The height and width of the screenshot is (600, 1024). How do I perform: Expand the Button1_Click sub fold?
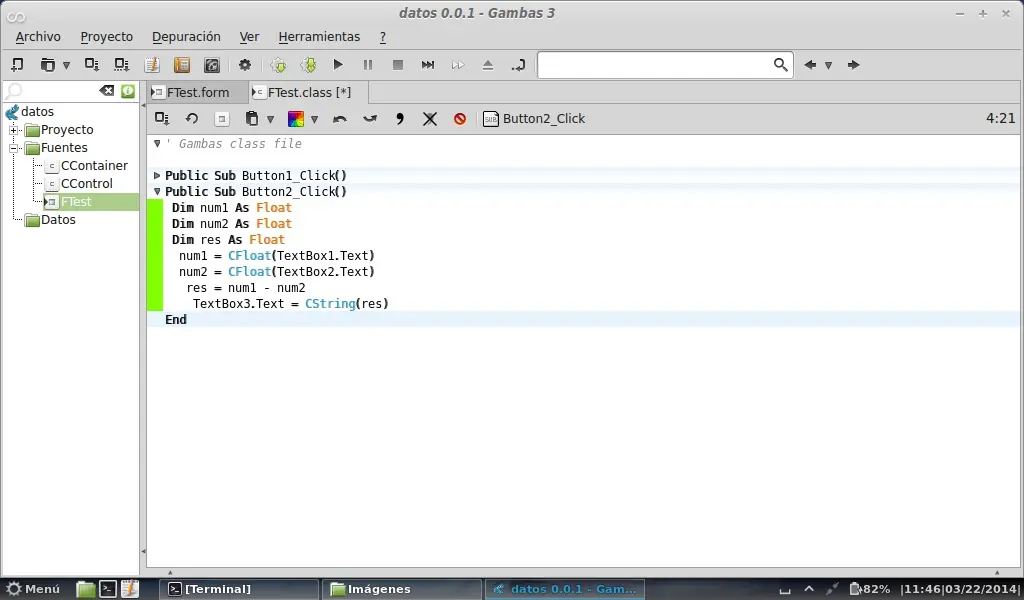[x=157, y=176]
